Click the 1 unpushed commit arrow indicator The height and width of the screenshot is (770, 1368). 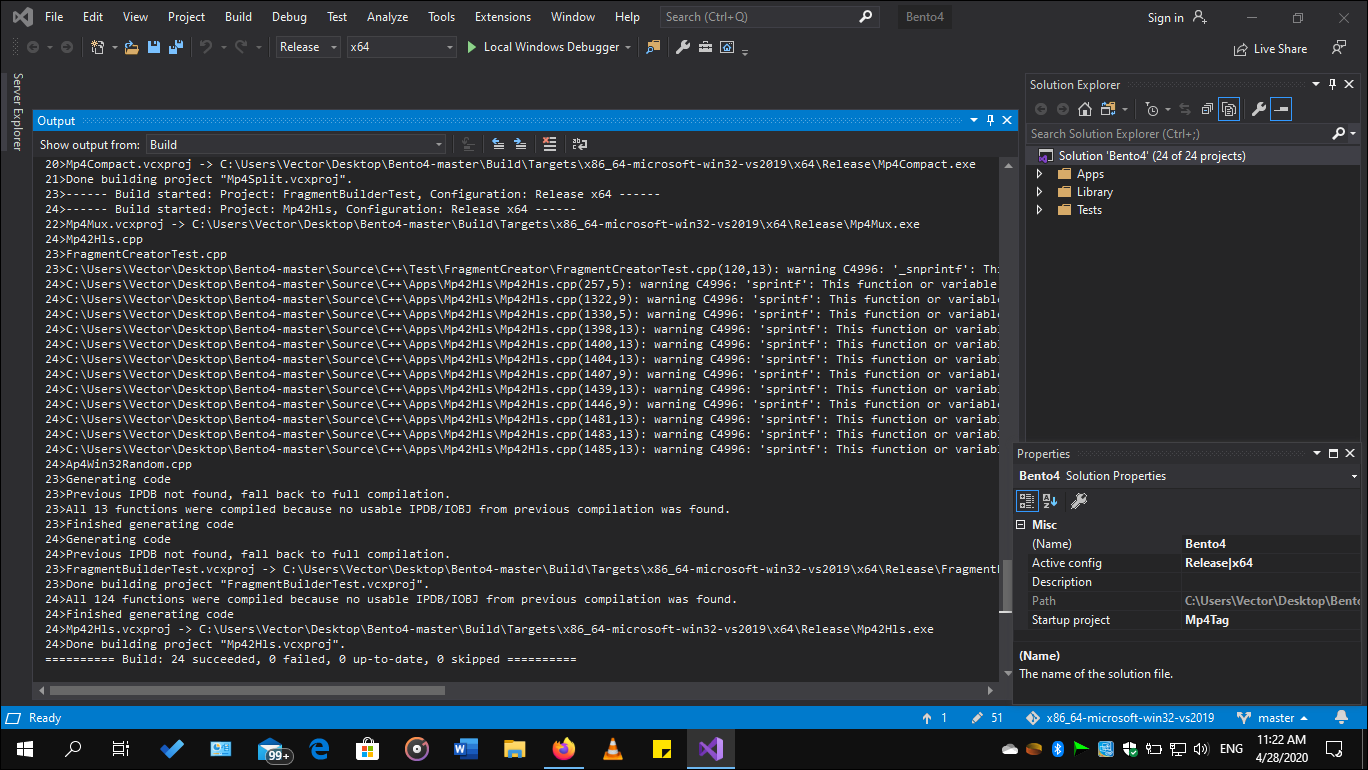click(934, 718)
